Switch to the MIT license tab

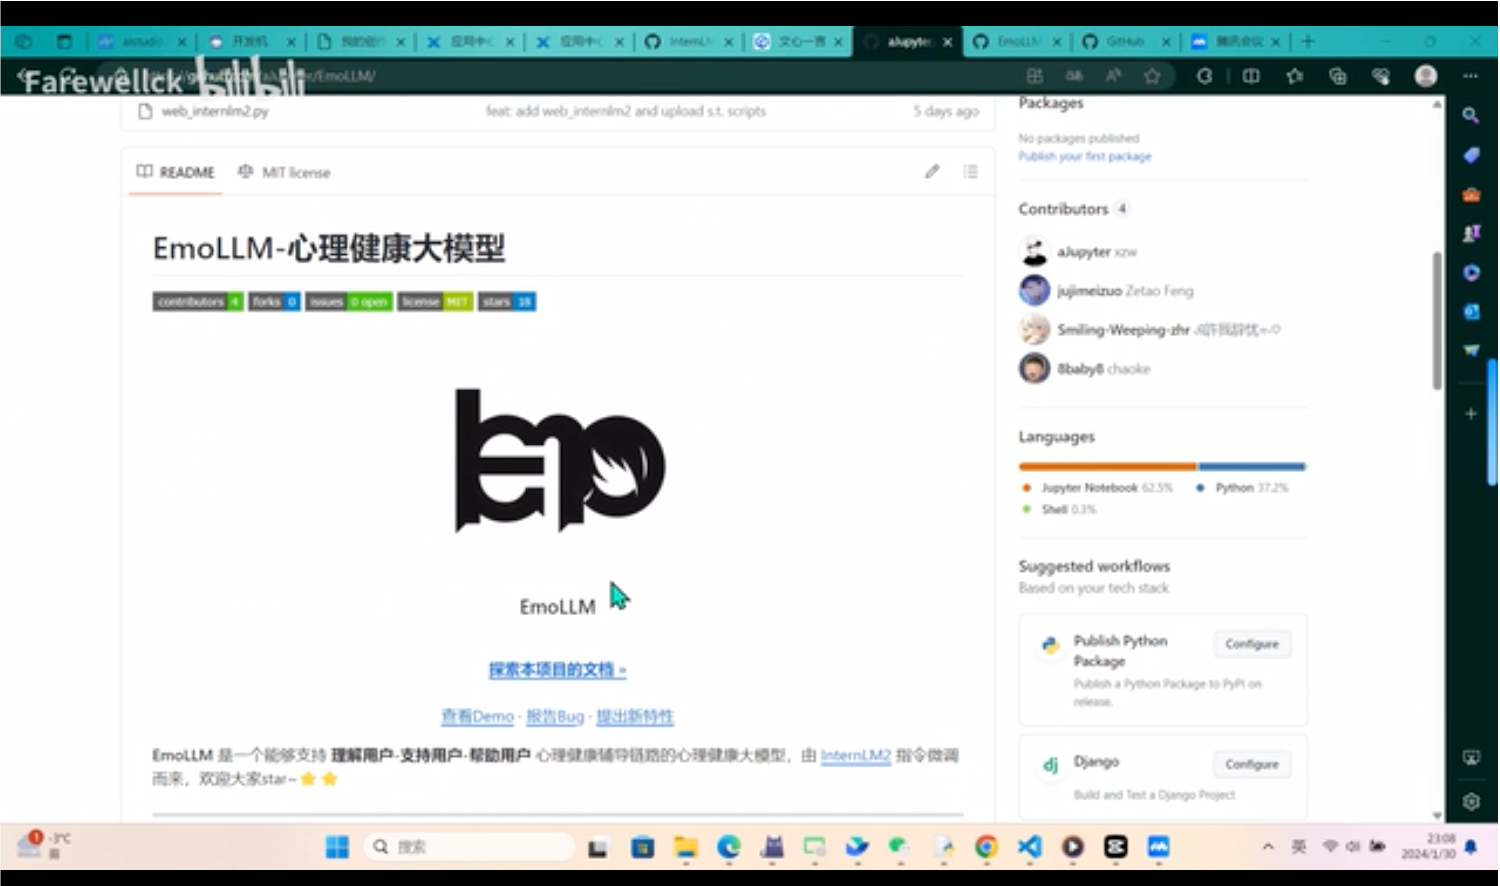pyautogui.click(x=284, y=172)
